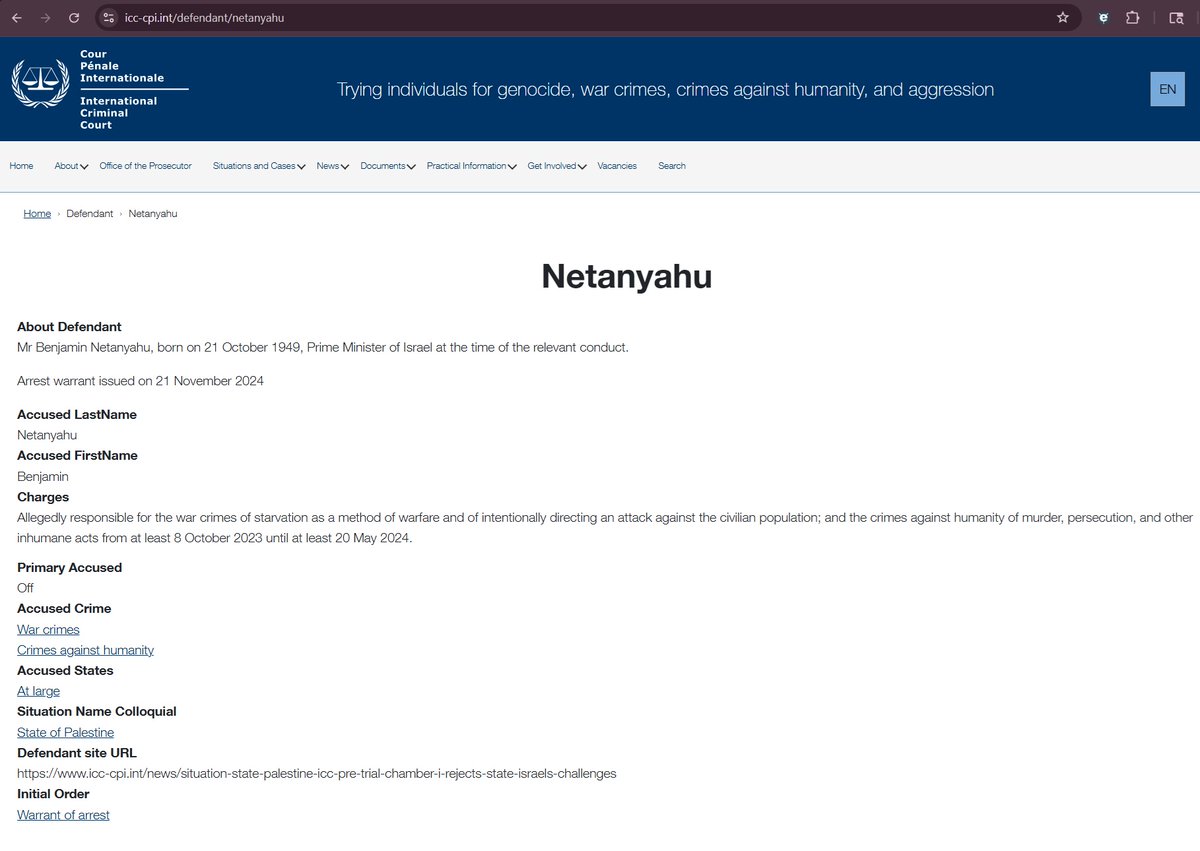This screenshot has height=851, width=1200.
Task: Click the About Defendant label
Action: (69, 327)
